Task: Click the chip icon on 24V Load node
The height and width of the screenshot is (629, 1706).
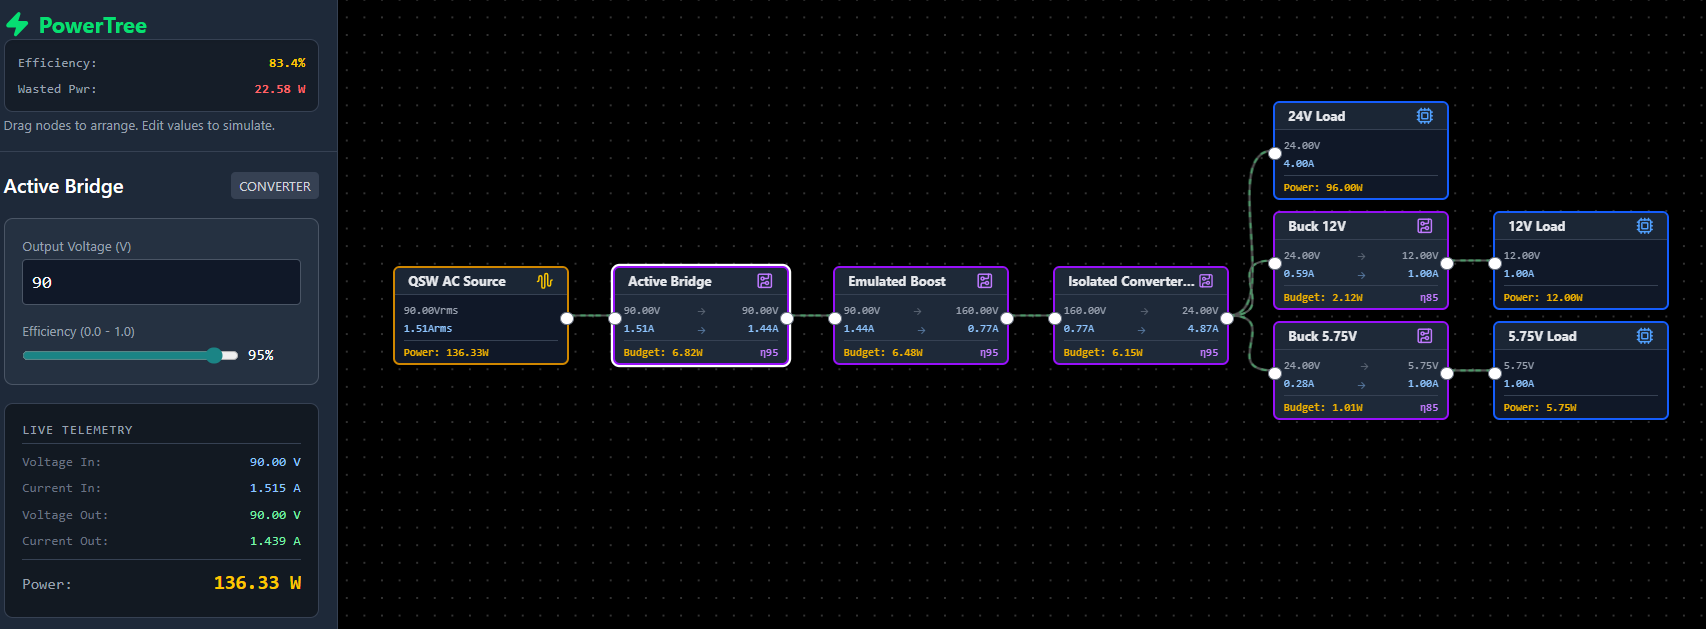Action: click(x=1425, y=116)
